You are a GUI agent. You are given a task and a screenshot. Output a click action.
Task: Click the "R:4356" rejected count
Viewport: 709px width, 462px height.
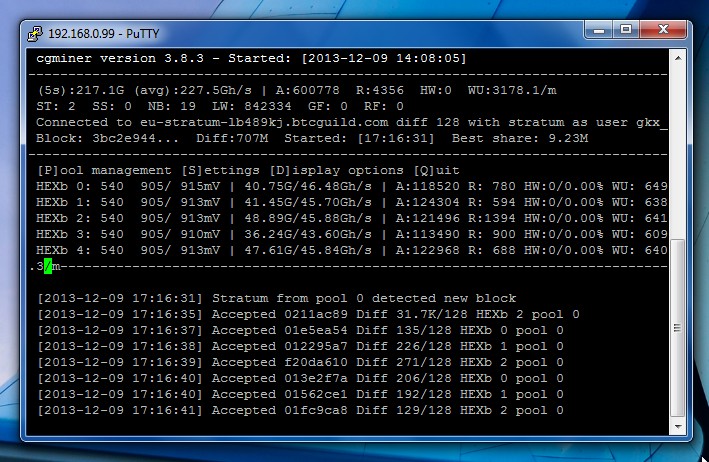click(380, 90)
